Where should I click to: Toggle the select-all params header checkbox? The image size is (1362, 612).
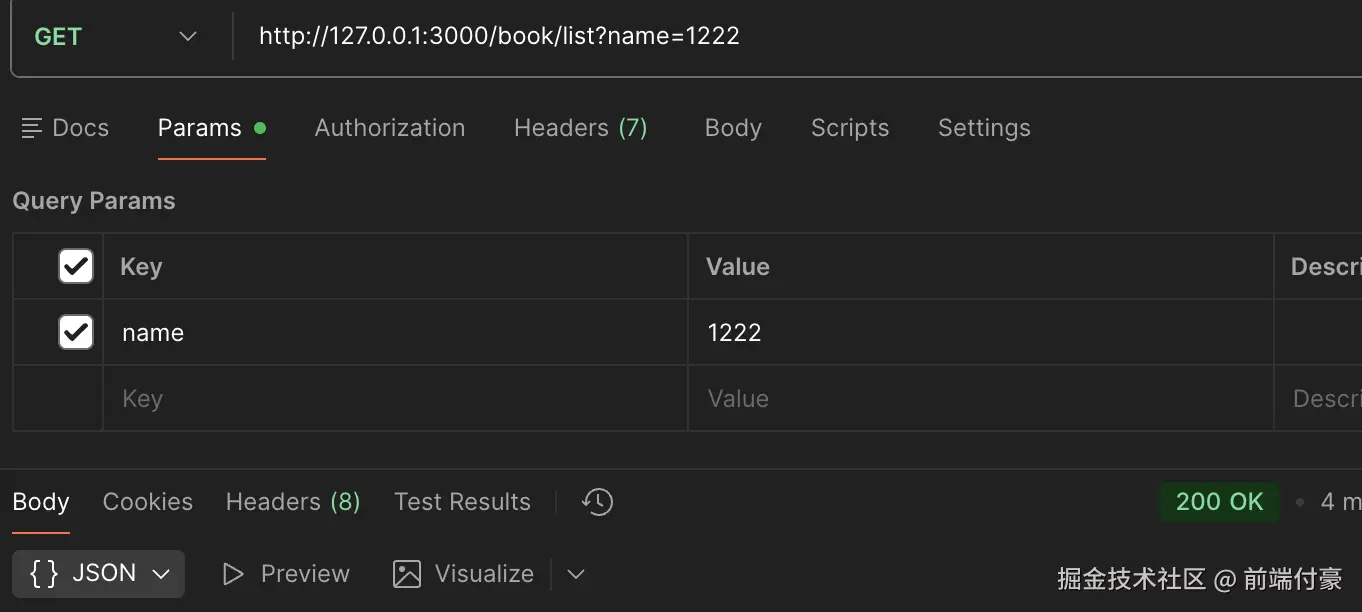click(x=76, y=267)
